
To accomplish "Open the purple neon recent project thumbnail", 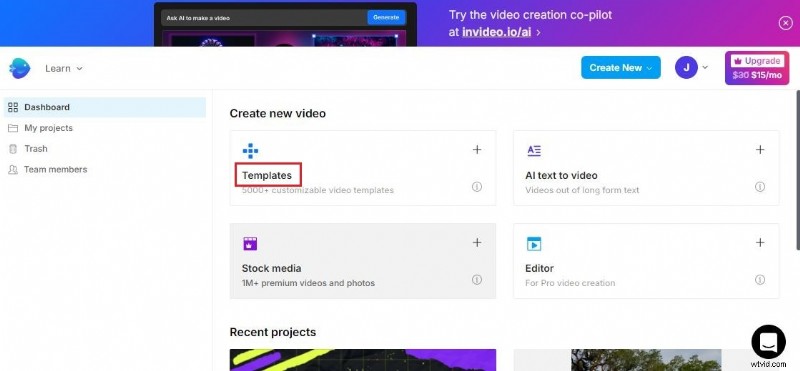I will coord(363,360).
